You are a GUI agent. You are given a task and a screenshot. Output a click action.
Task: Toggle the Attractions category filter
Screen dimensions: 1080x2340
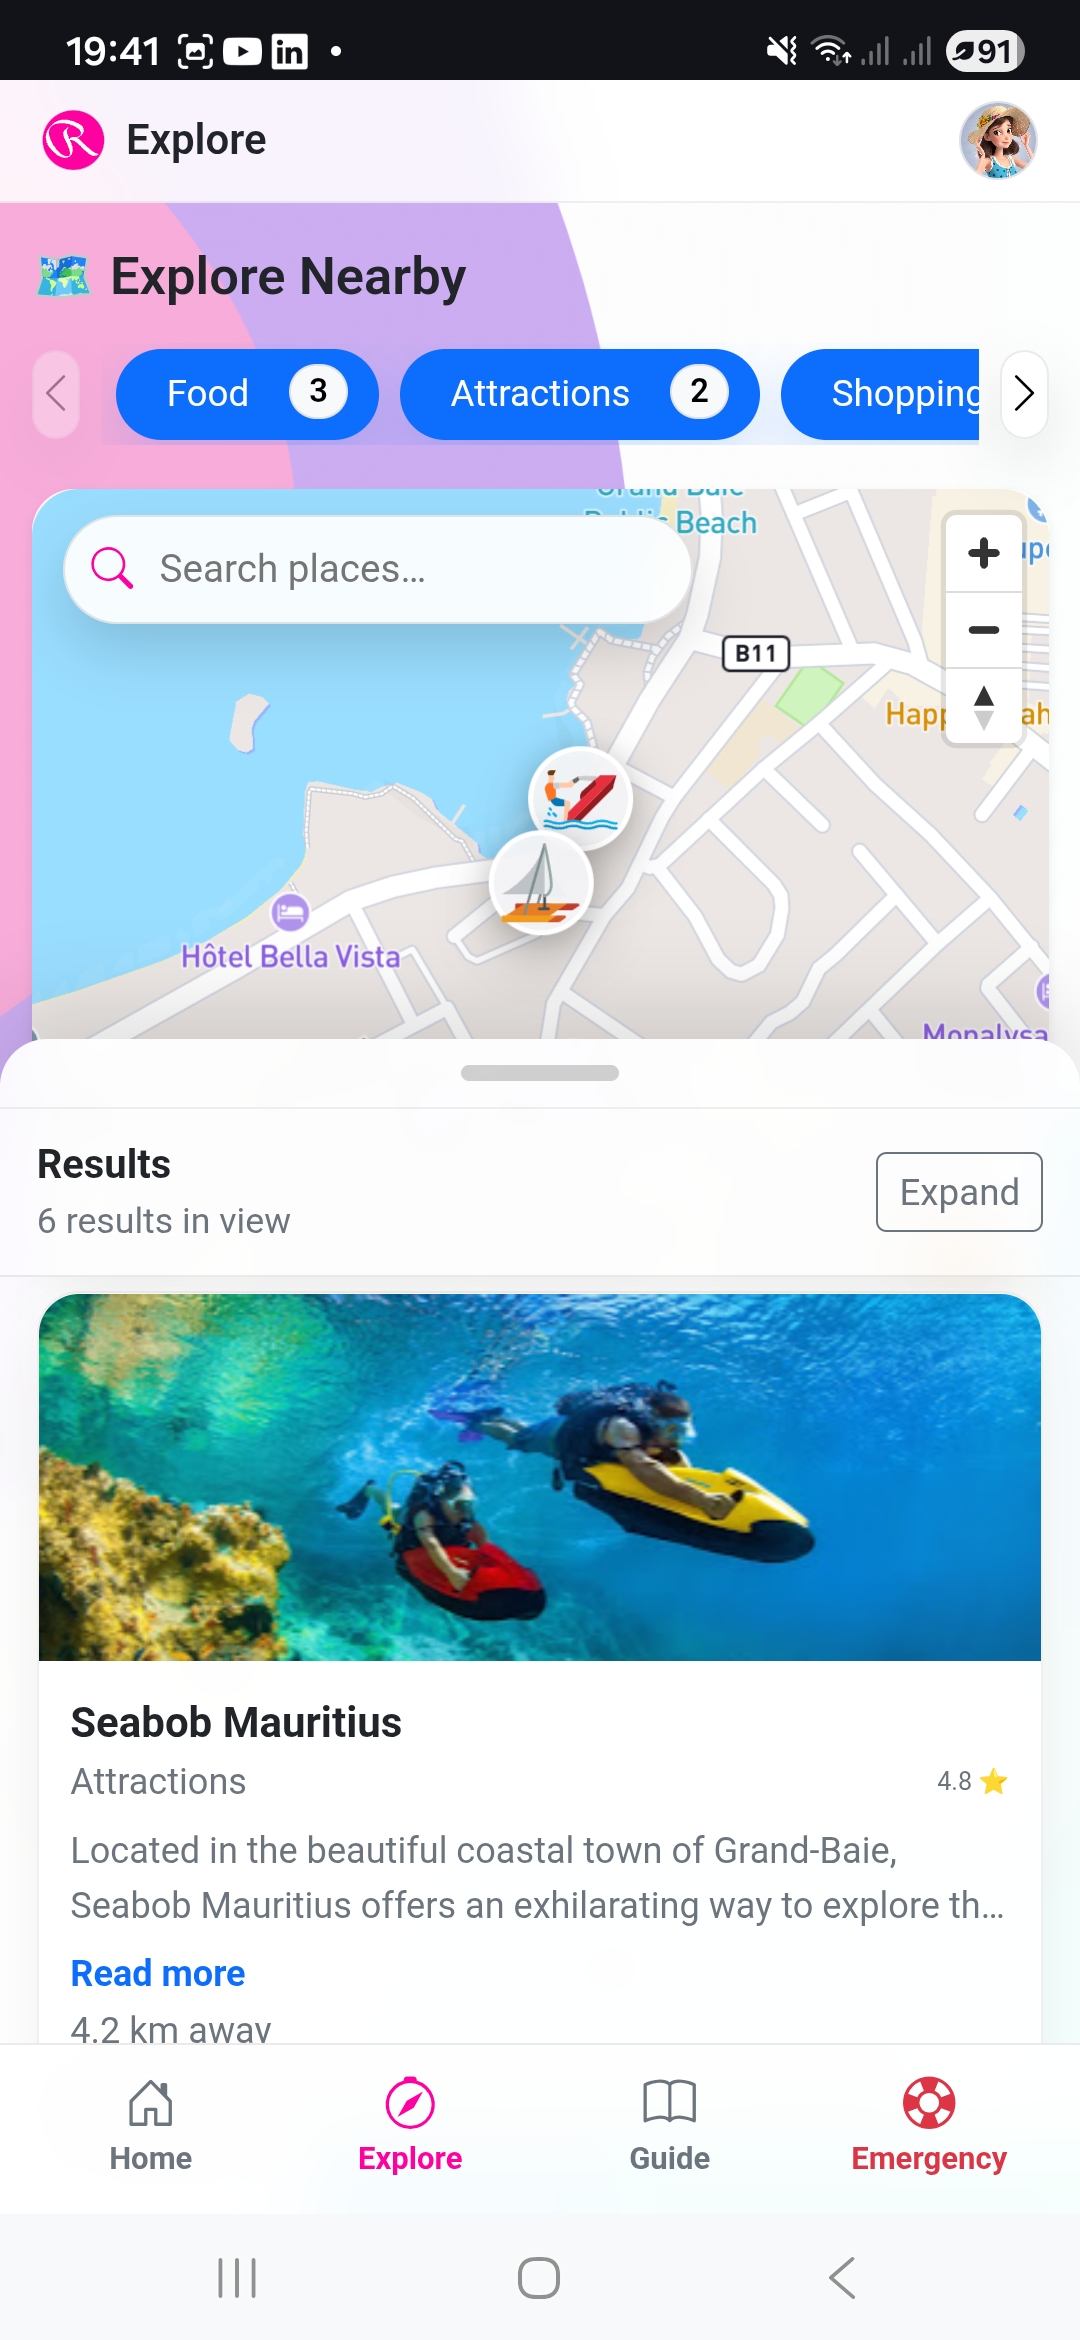click(x=579, y=394)
